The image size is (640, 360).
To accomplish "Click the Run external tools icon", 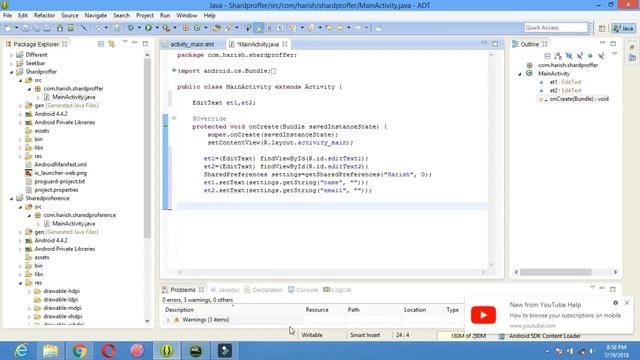I will (x=166, y=28).
